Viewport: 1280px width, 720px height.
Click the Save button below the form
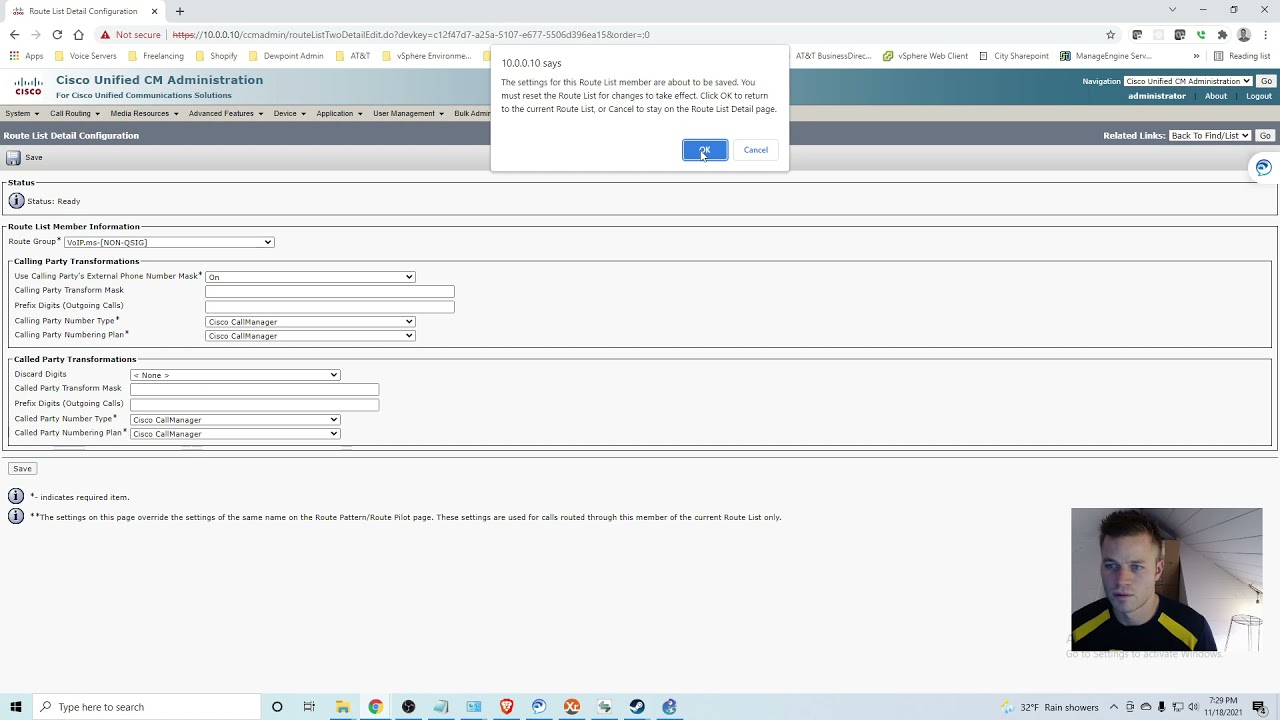click(x=22, y=468)
